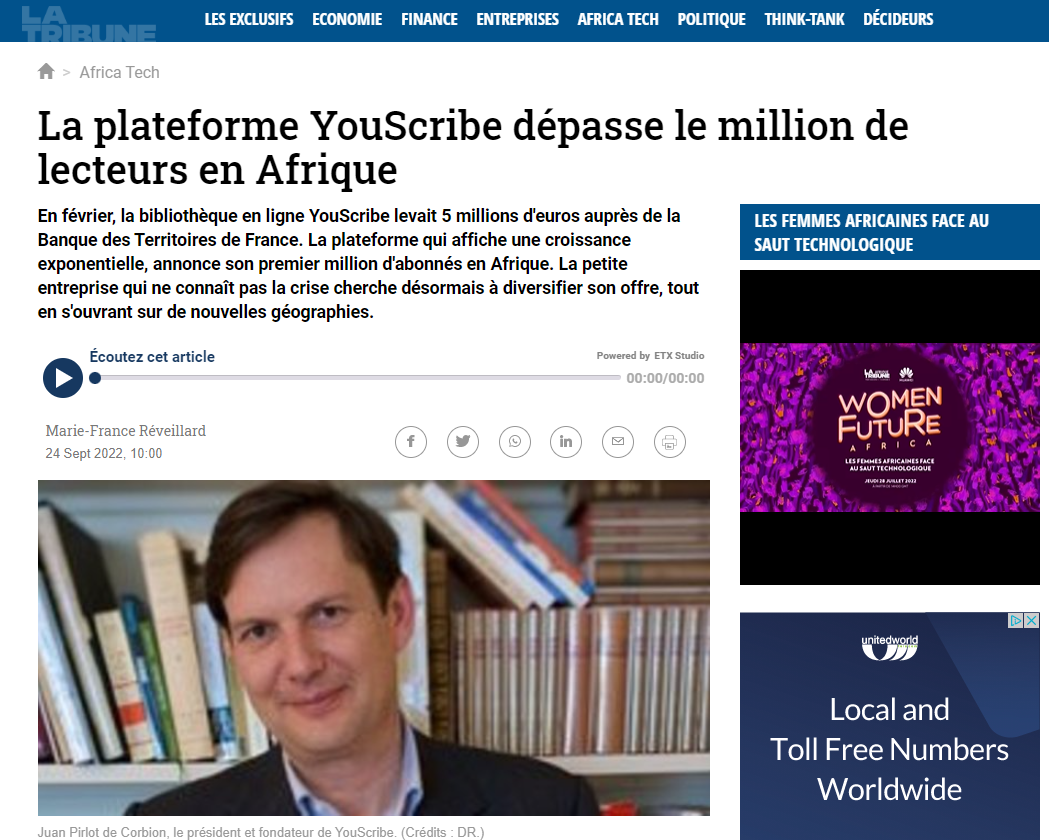
Task: Print the article using printer icon
Action: click(x=670, y=442)
